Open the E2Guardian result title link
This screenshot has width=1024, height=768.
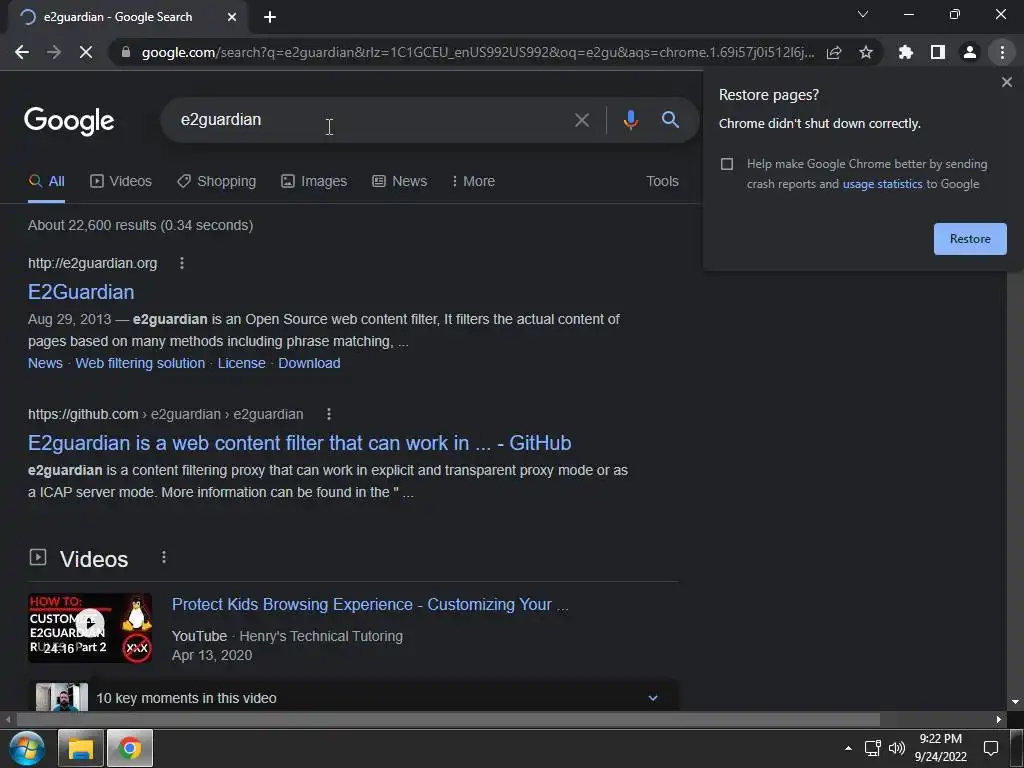click(x=81, y=292)
